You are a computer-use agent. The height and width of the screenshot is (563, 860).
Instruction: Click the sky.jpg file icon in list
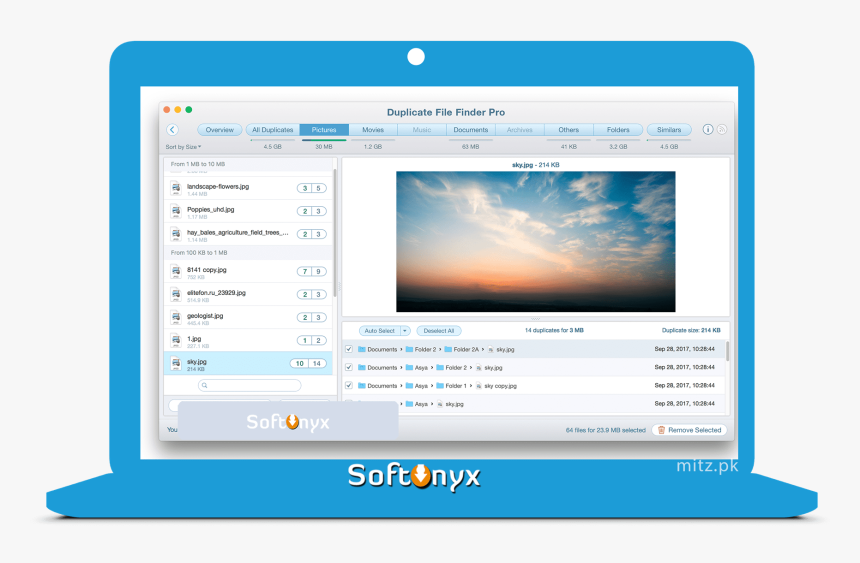tap(176, 363)
